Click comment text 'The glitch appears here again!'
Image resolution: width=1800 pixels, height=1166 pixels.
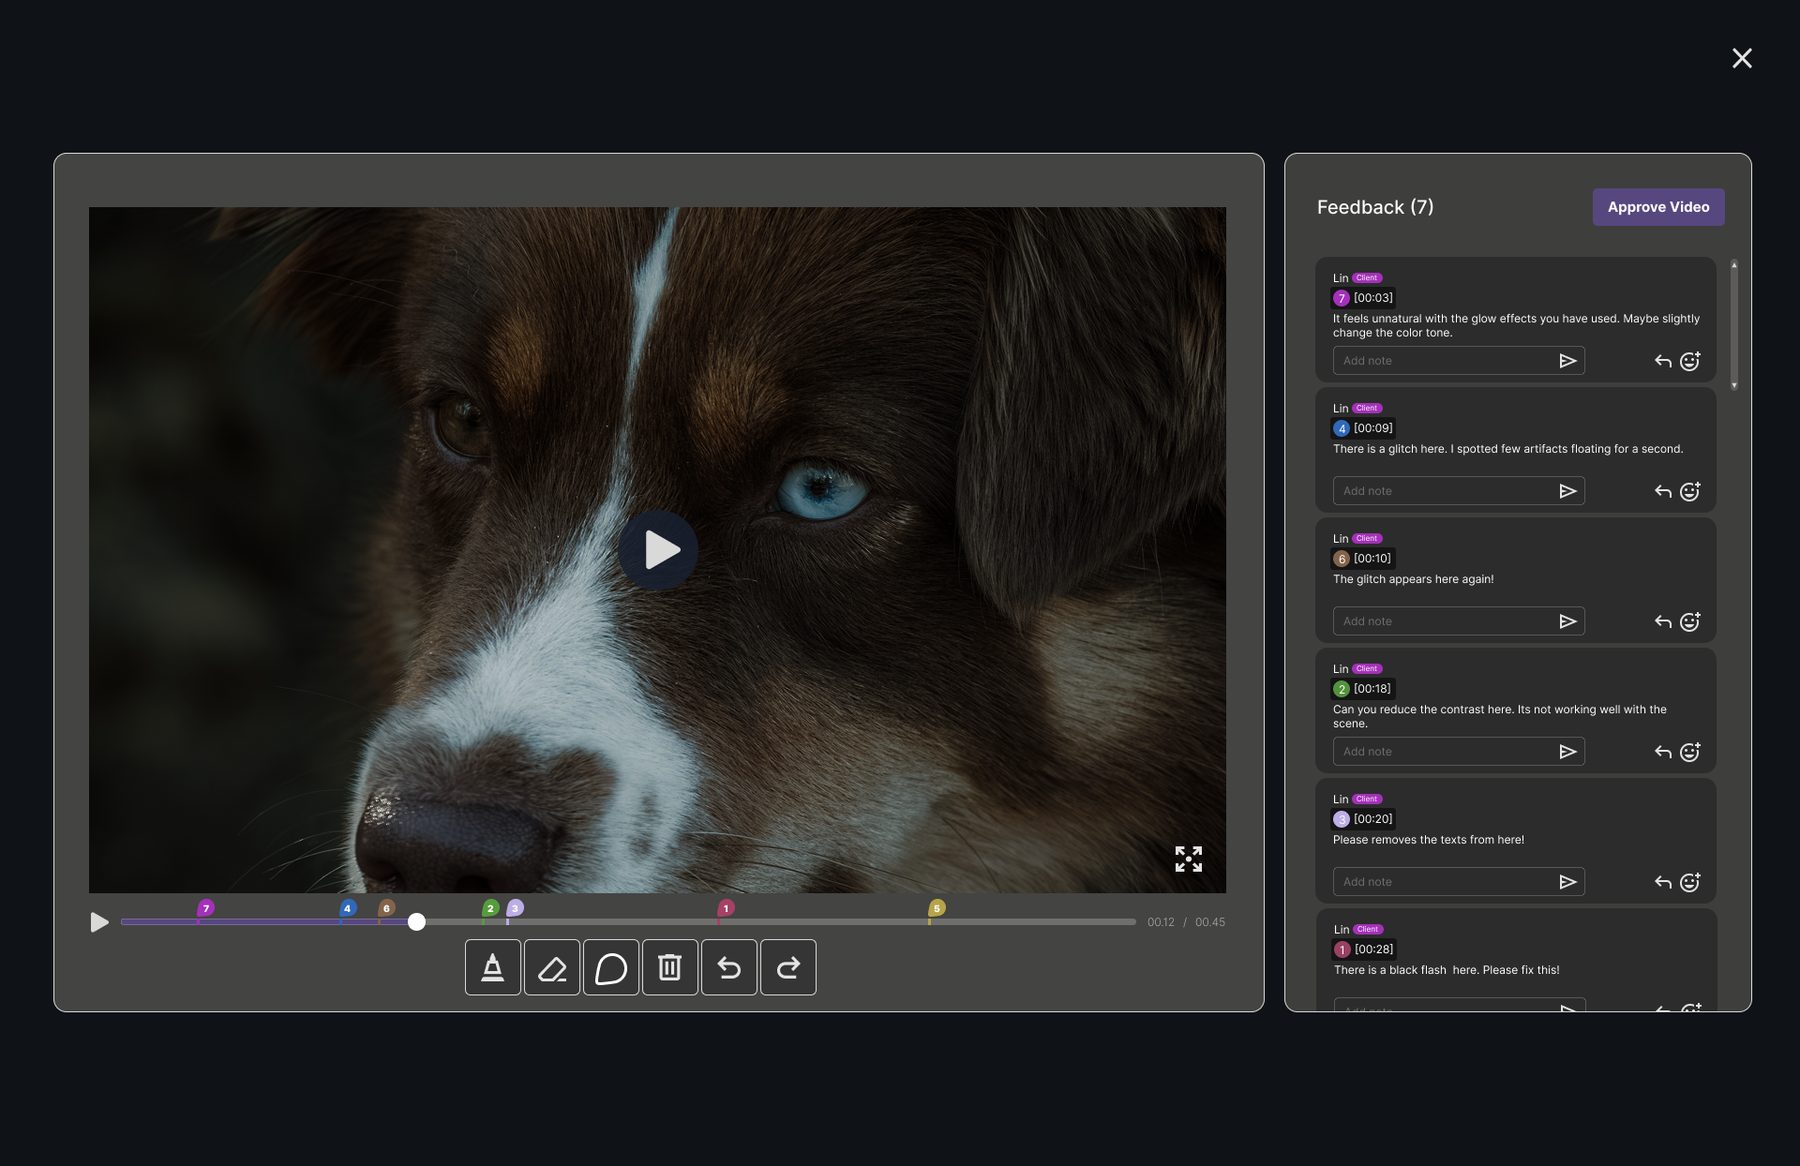click(1413, 579)
